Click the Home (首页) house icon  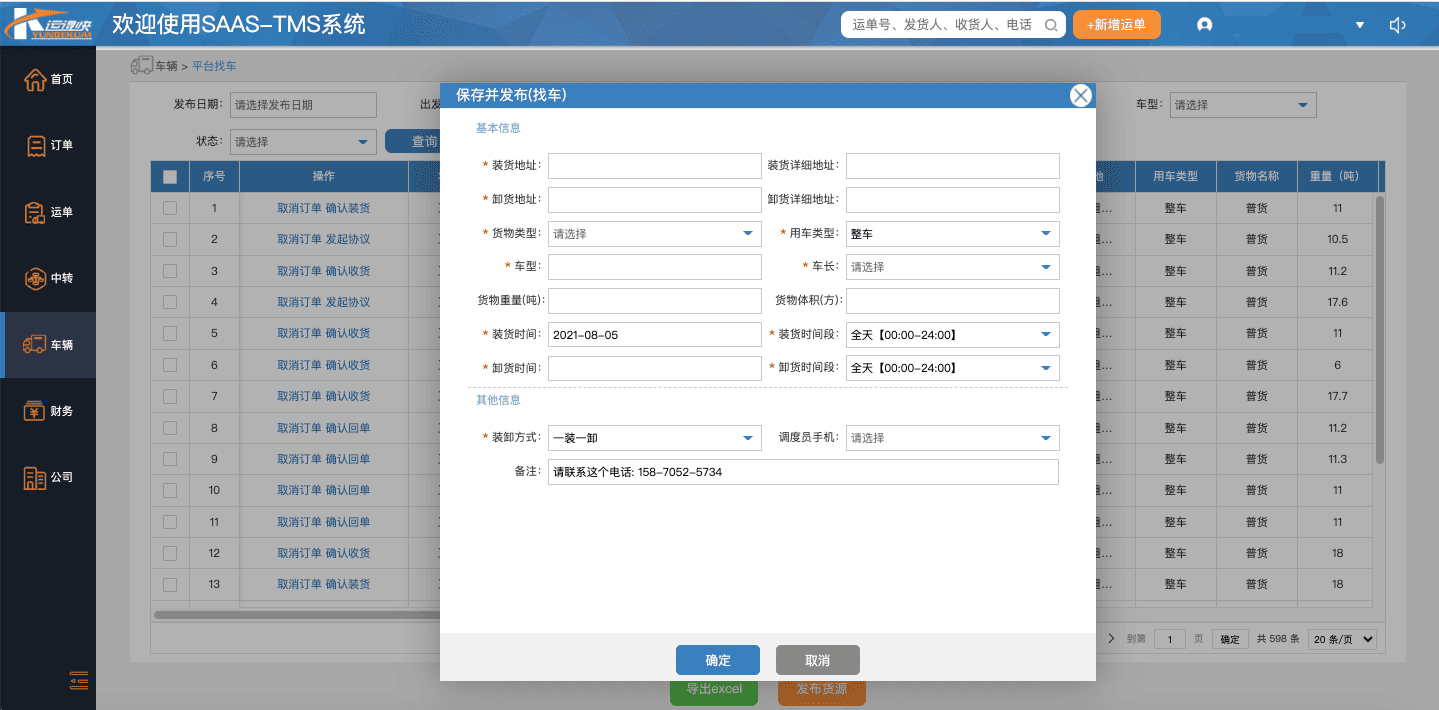pyautogui.click(x=35, y=80)
